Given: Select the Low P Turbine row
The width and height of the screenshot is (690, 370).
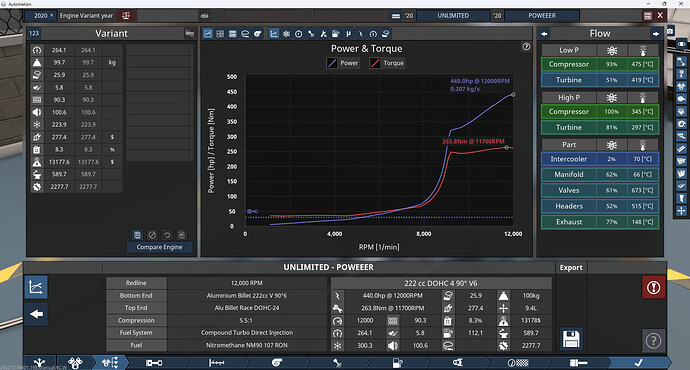Looking at the screenshot, I should point(600,80).
